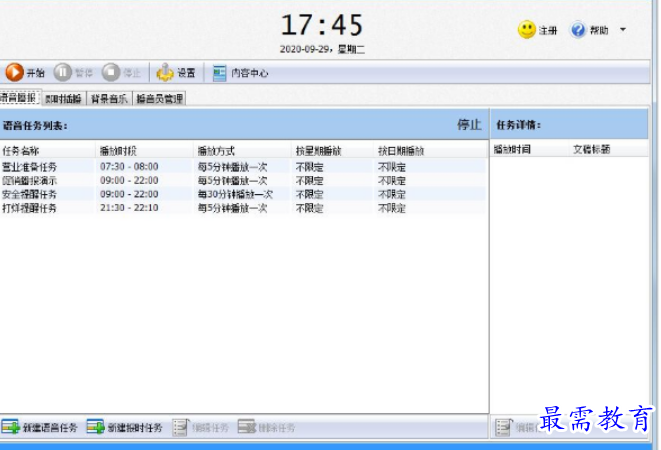Click the 停止 (Stop) toolbar icon

[x=111, y=72]
